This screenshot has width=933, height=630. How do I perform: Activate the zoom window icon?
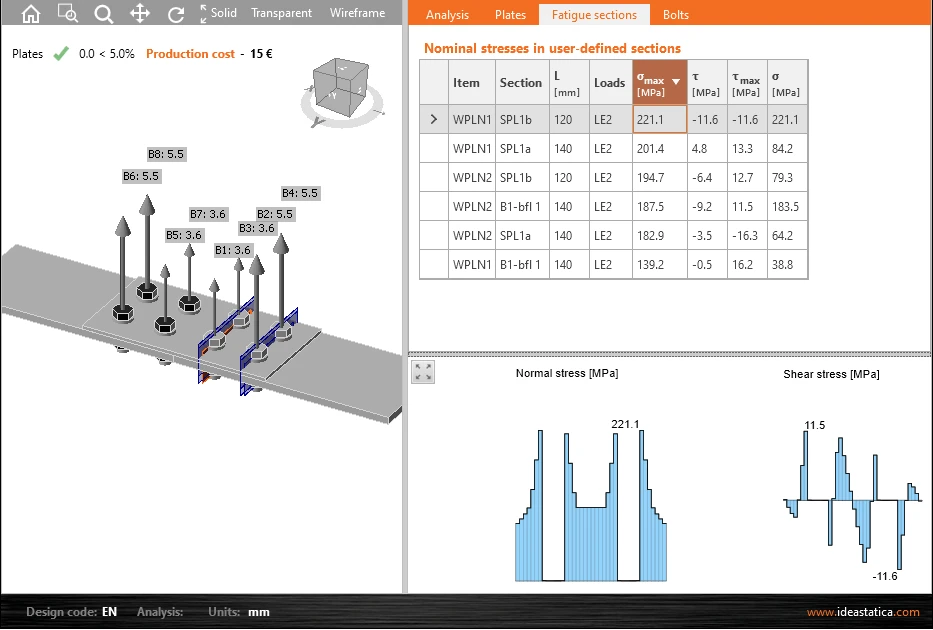point(68,13)
